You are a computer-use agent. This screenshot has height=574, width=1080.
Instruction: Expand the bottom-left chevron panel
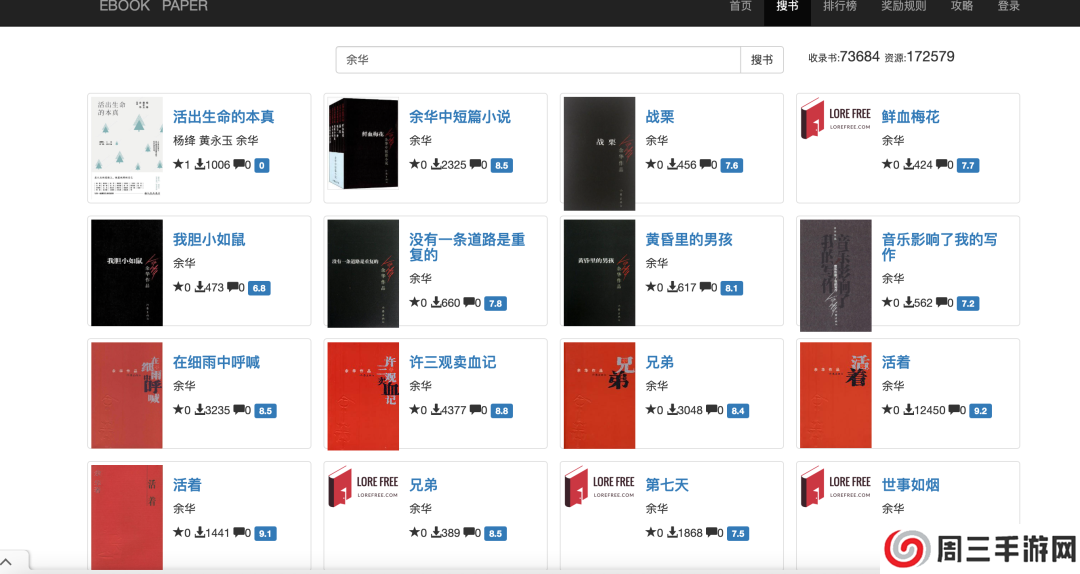point(6,562)
